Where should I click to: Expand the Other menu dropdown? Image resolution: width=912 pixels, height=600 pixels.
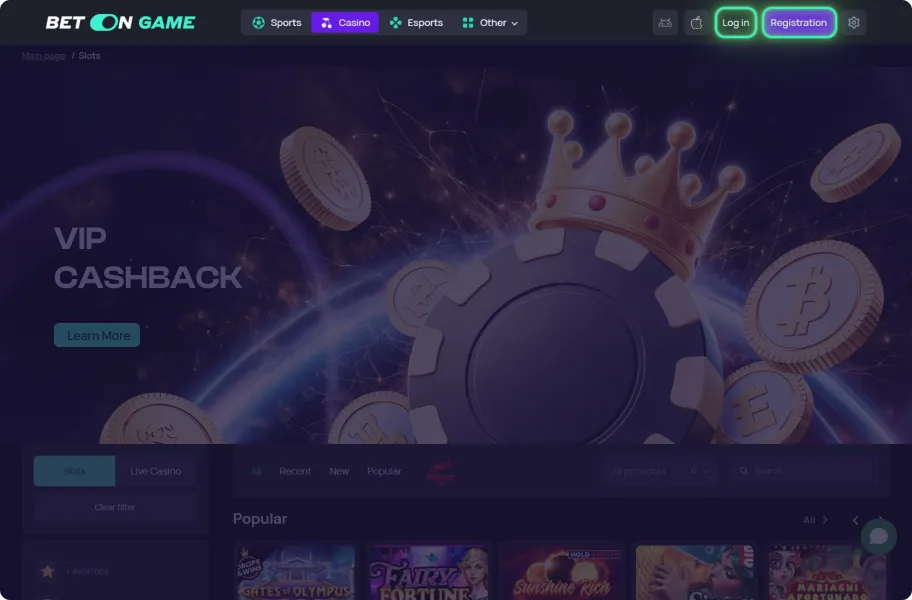tap(490, 23)
